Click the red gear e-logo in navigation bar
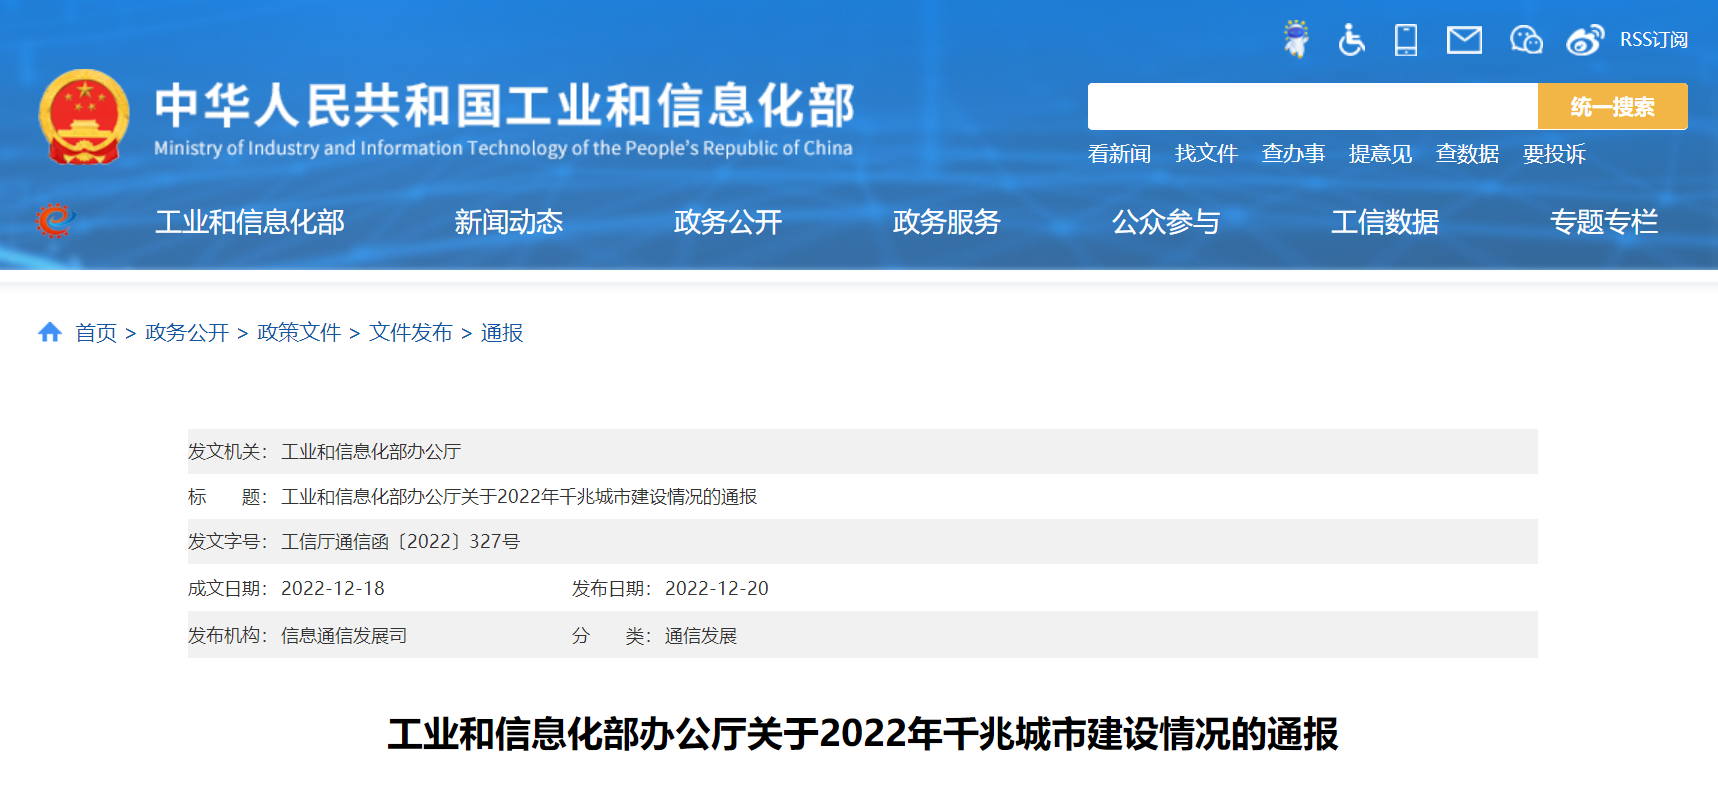Image resolution: width=1718 pixels, height=786 pixels. [x=55, y=220]
